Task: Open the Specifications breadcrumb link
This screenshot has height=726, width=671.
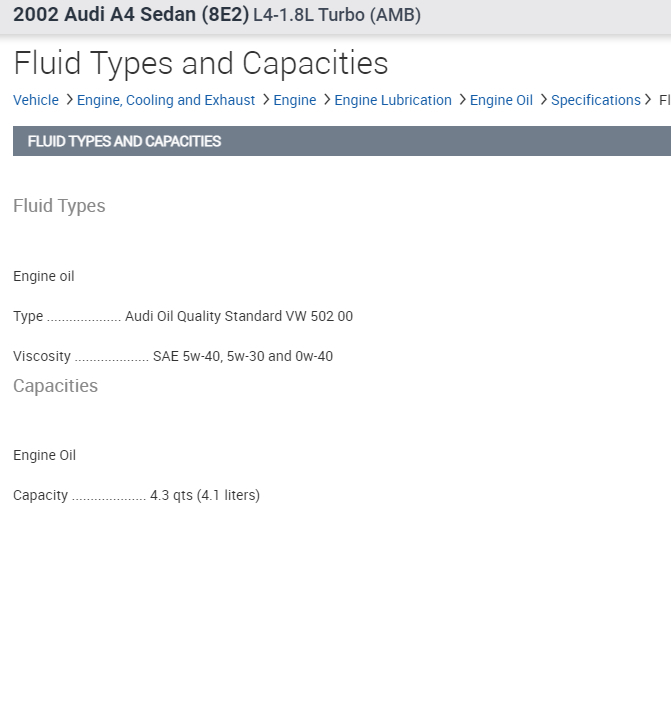Action: [595, 100]
